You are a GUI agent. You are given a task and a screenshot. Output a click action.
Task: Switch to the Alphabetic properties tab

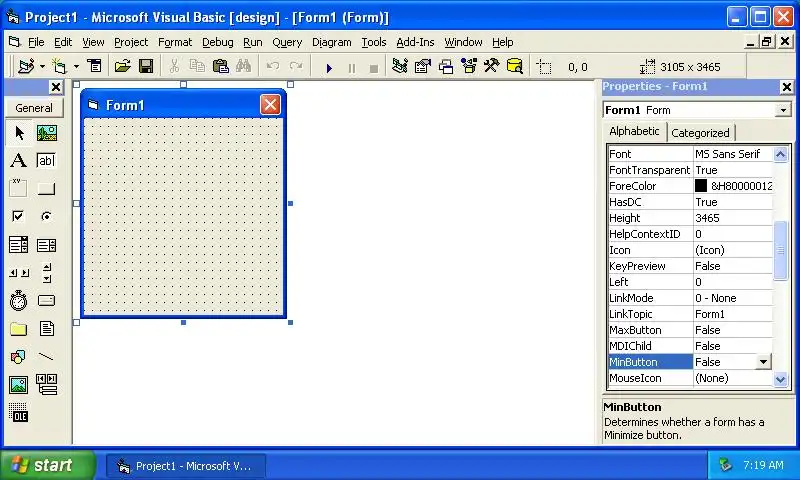[x=634, y=131]
